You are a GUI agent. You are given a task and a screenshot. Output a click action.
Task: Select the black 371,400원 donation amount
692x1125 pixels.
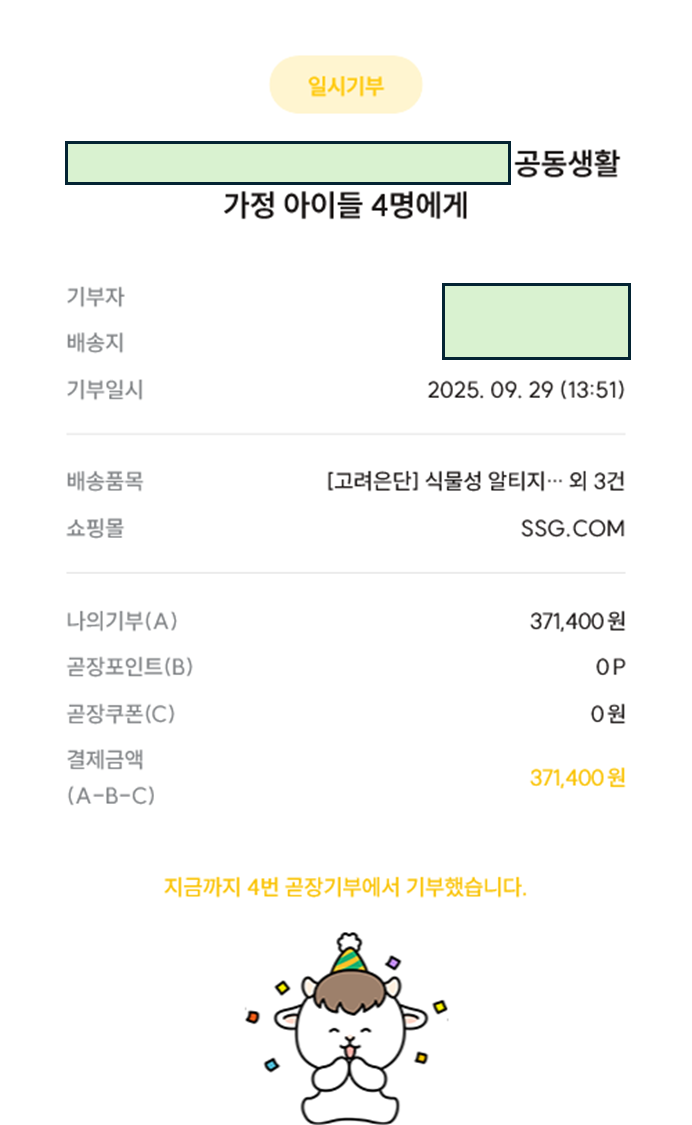pyautogui.click(x=577, y=621)
